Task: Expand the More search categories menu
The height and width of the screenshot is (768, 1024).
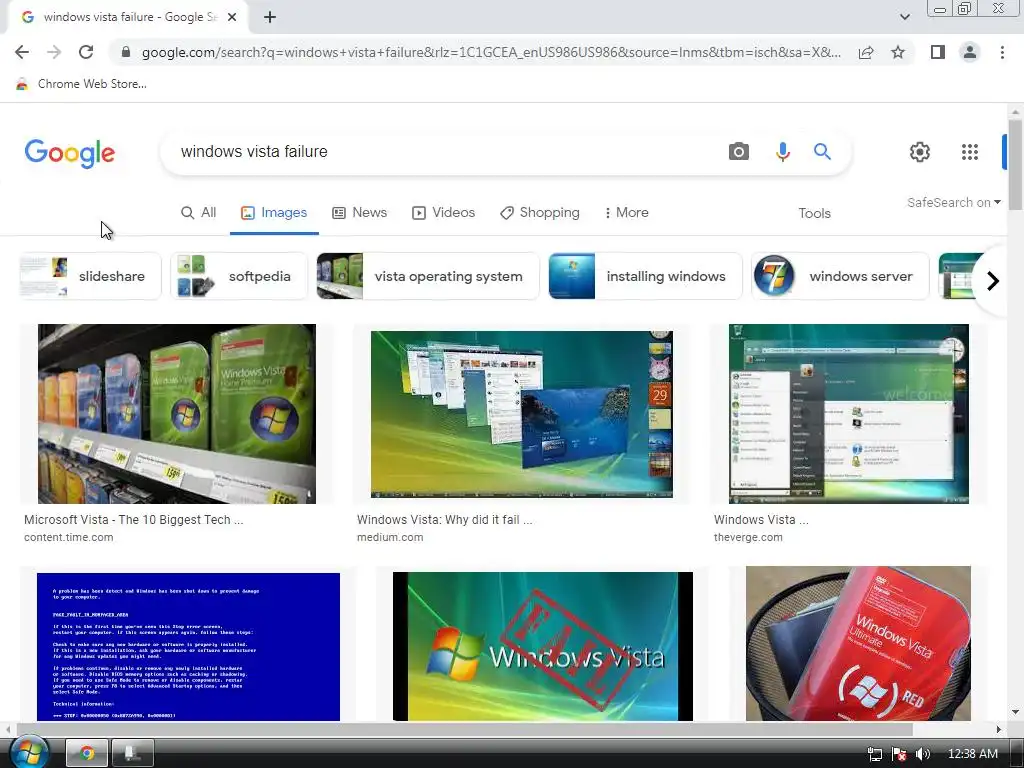Action: (626, 213)
